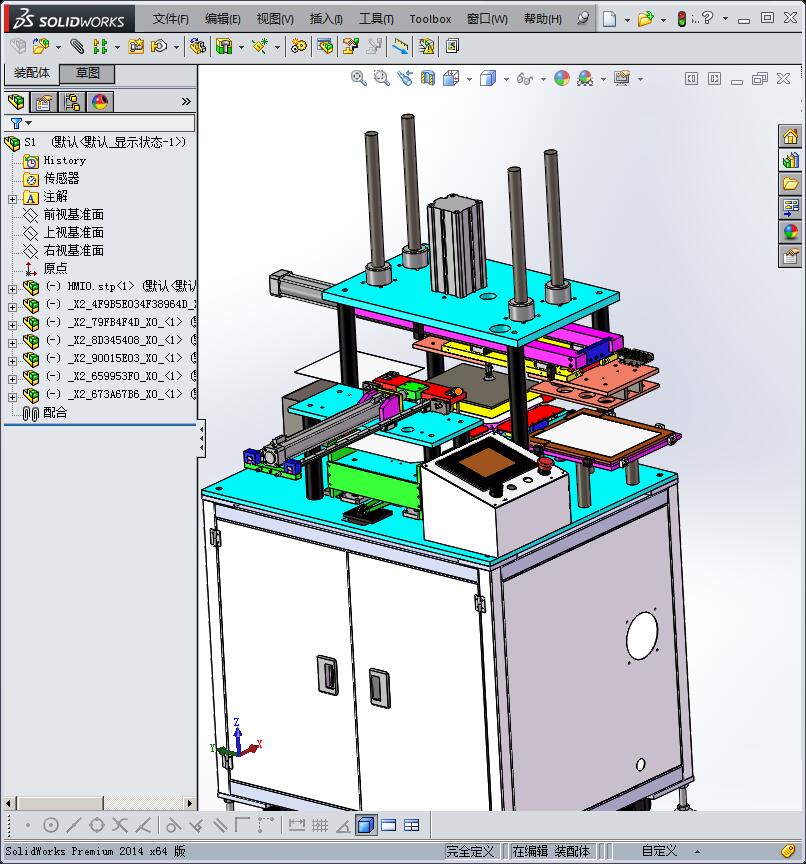Open the 视图(V) menu

[275, 19]
